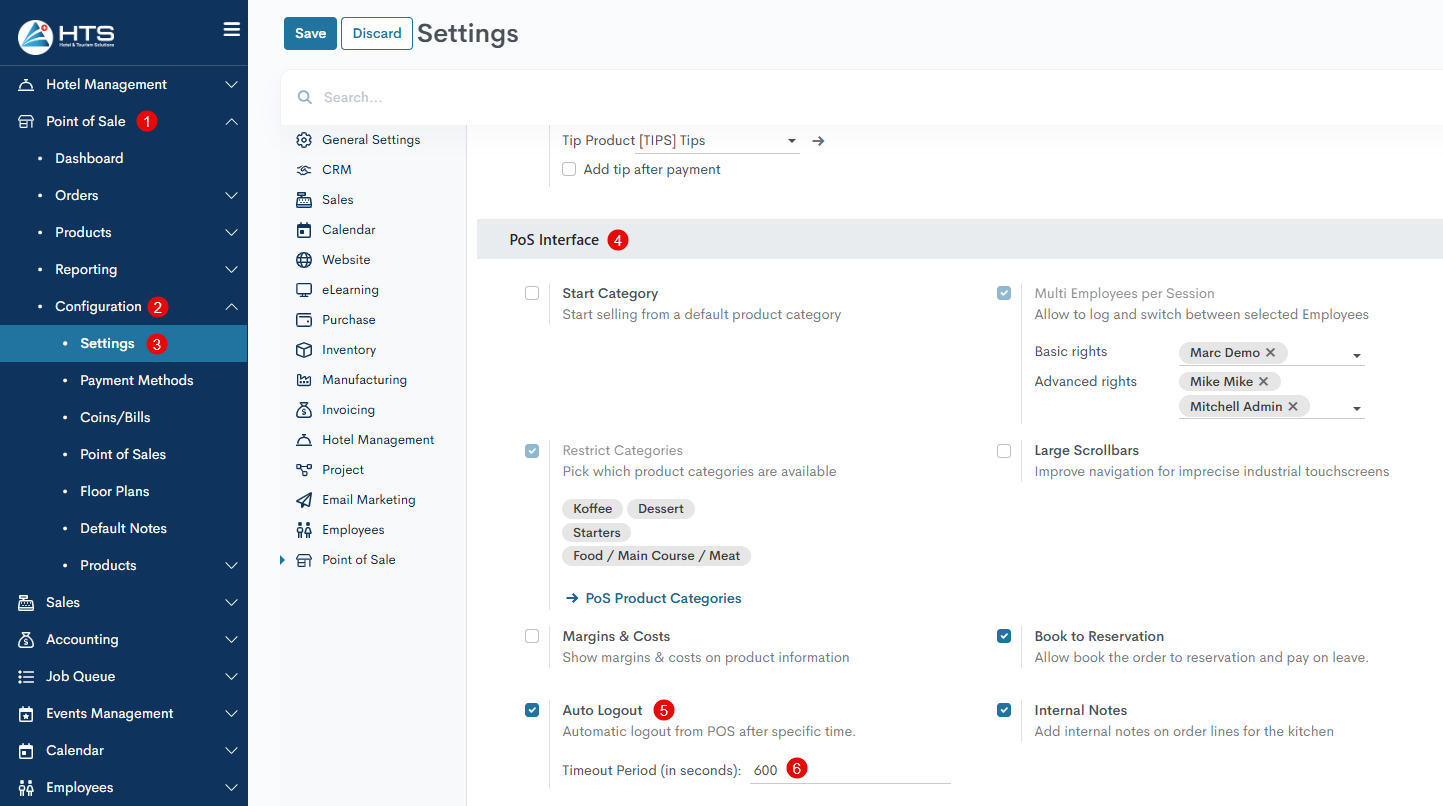Open the Advanced rights dropdown arrow
Viewport: 1443px width, 806px height.
(x=1357, y=408)
